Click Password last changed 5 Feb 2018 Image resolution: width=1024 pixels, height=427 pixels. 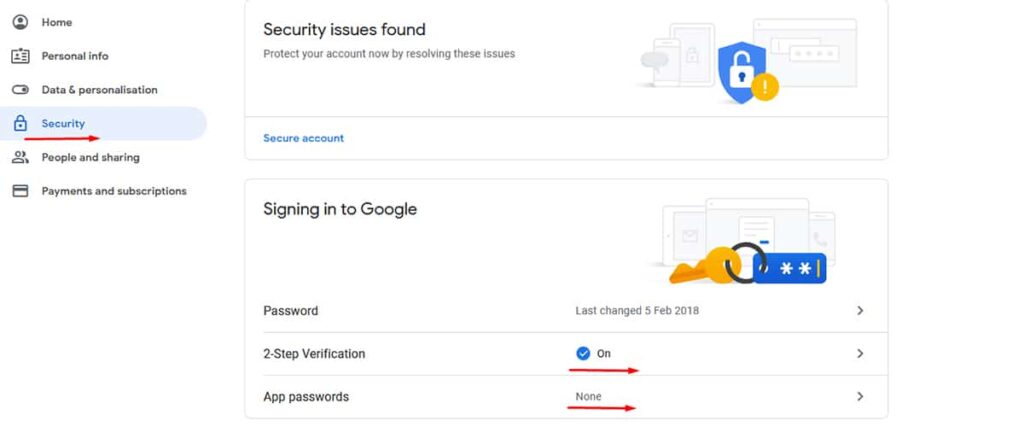[x=637, y=311]
